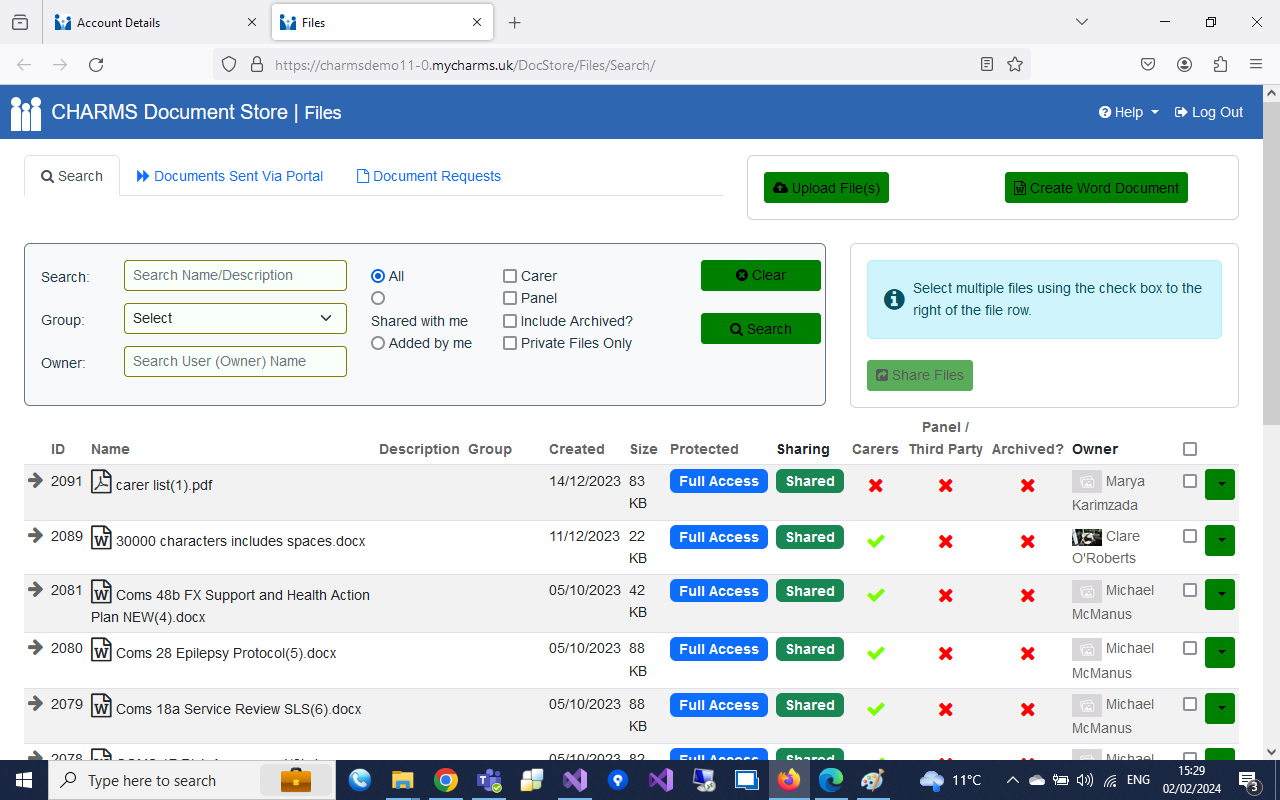Open Microsoft Teams from taskbar
Viewport: 1280px width, 800px height.
click(489, 780)
